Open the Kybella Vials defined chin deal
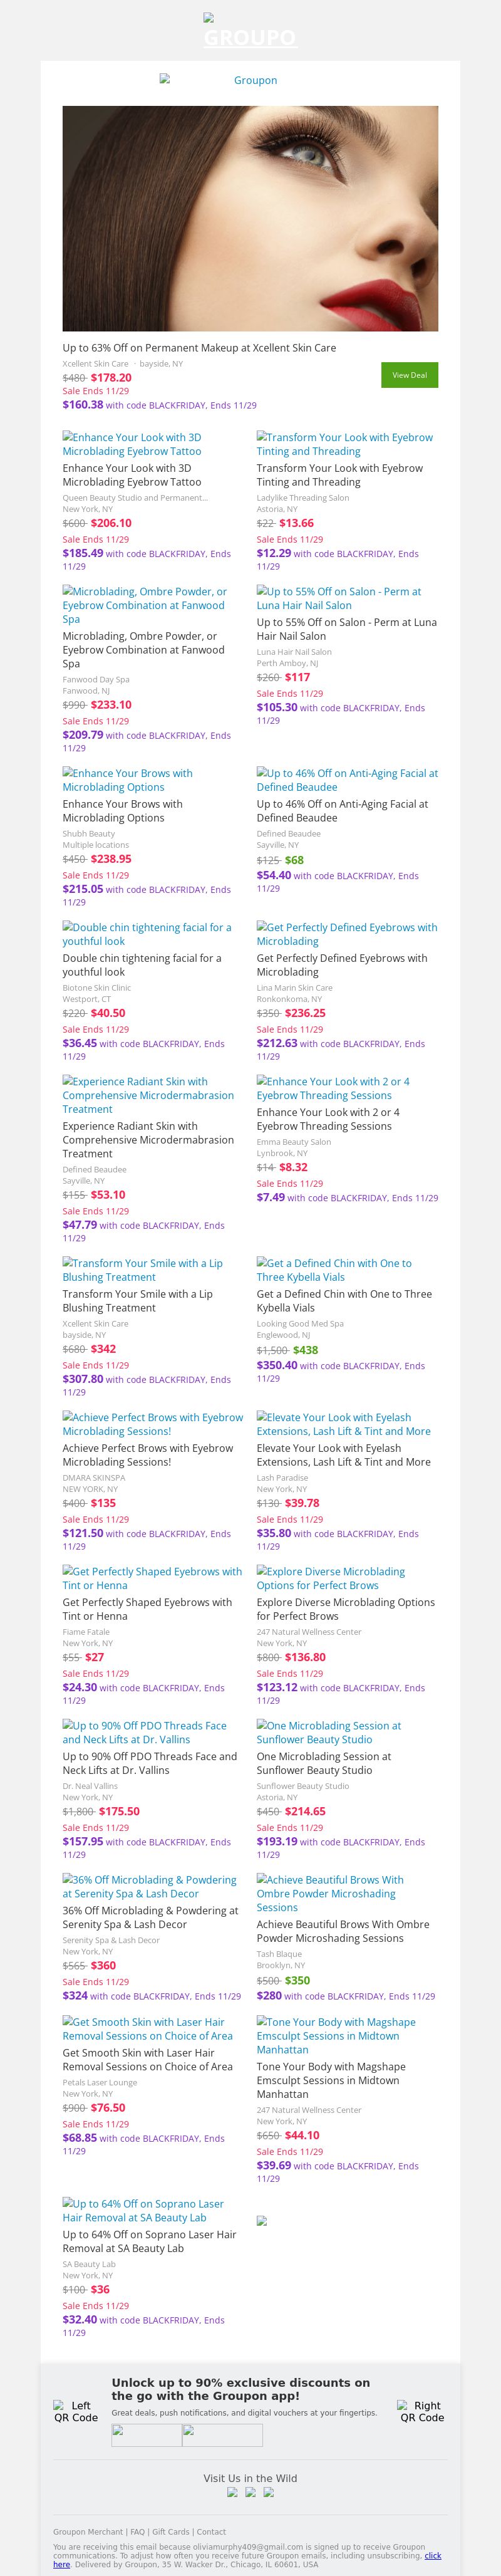 tap(334, 1270)
